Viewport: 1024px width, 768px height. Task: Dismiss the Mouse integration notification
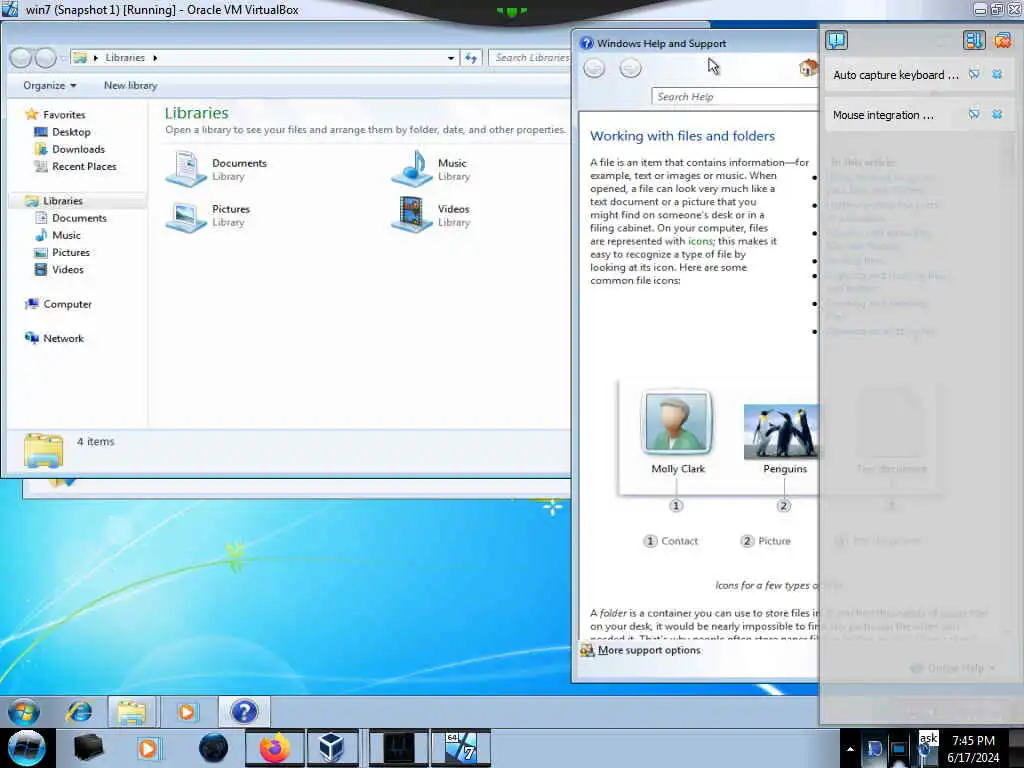pos(997,114)
